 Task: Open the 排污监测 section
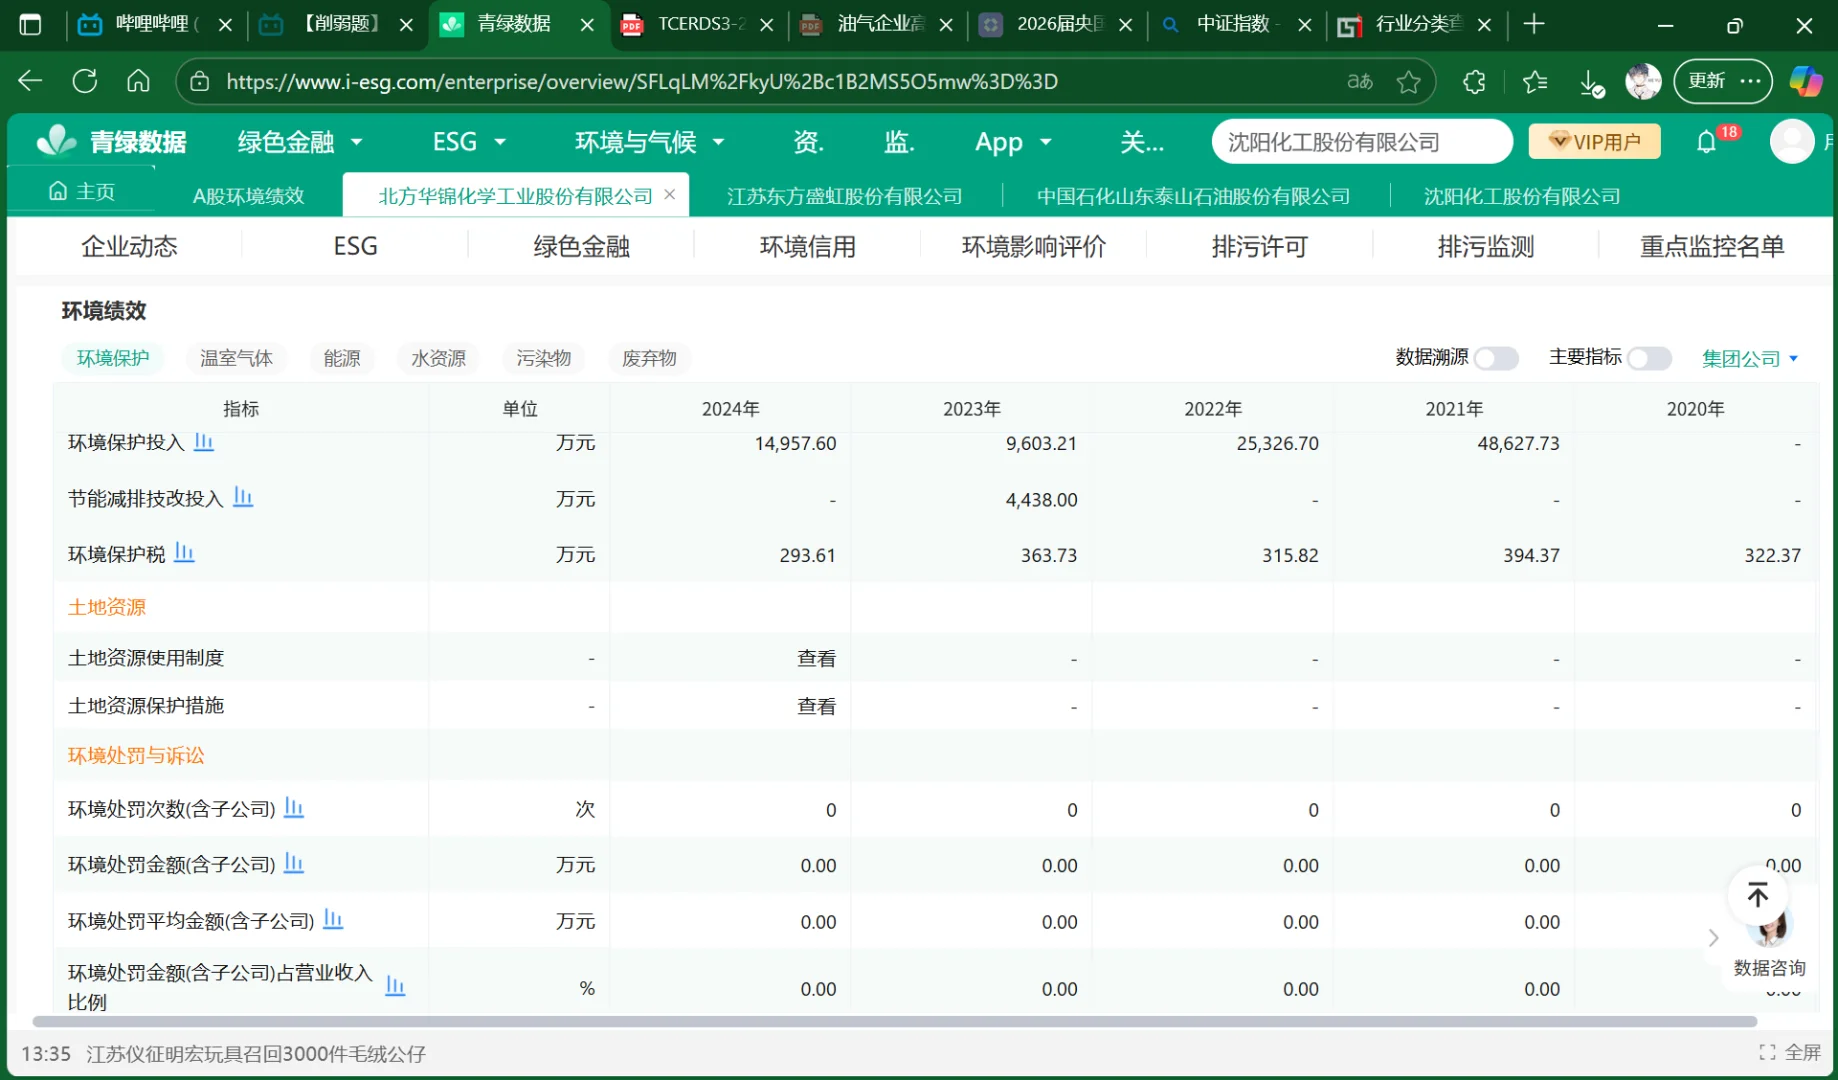point(1485,246)
